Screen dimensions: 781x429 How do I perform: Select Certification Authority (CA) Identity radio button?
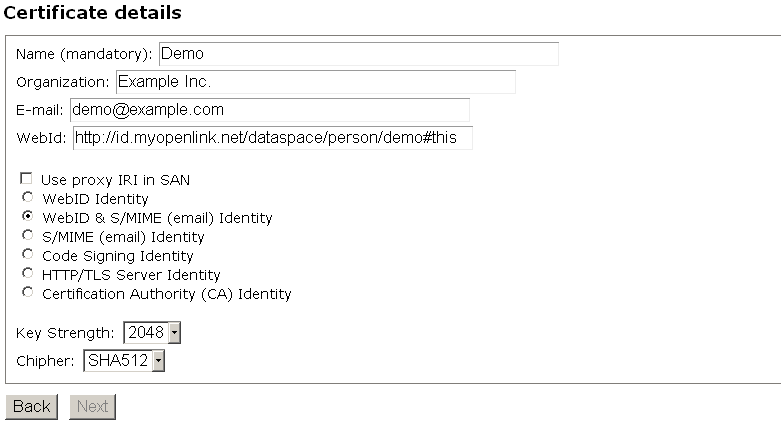27,293
